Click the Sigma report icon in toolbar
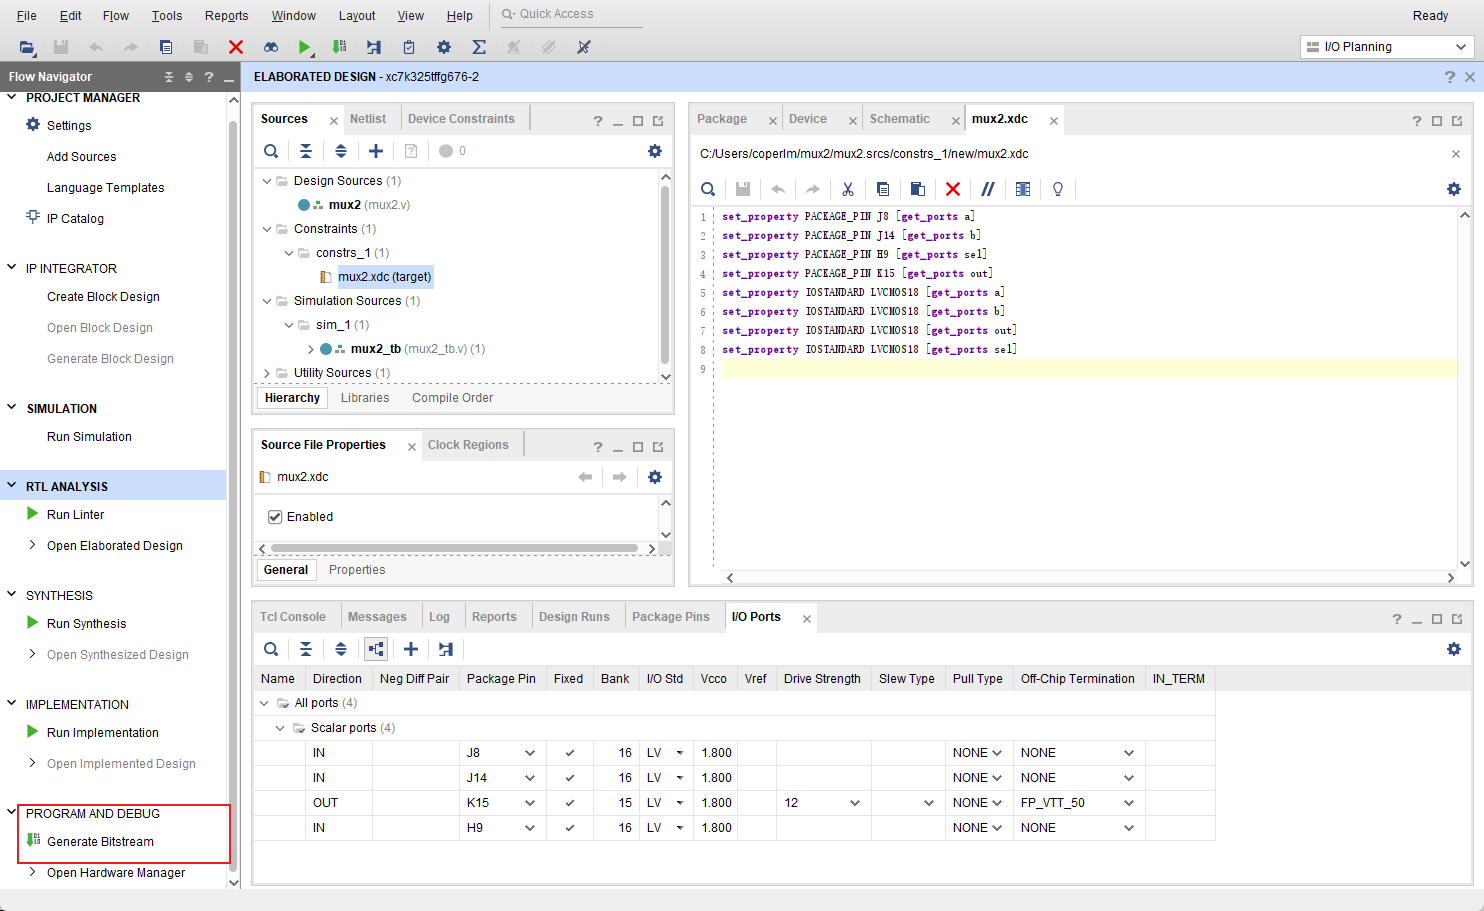Viewport: 1484px width, 911px height. [479, 47]
